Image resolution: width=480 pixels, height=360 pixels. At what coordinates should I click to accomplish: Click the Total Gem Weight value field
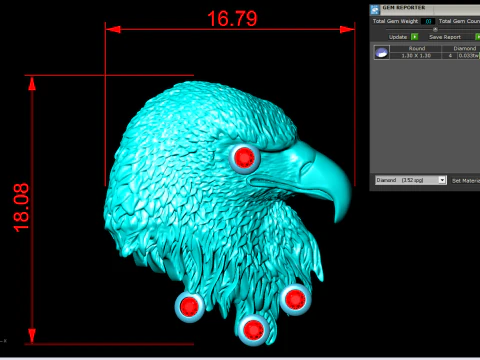(x=428, y=21)
